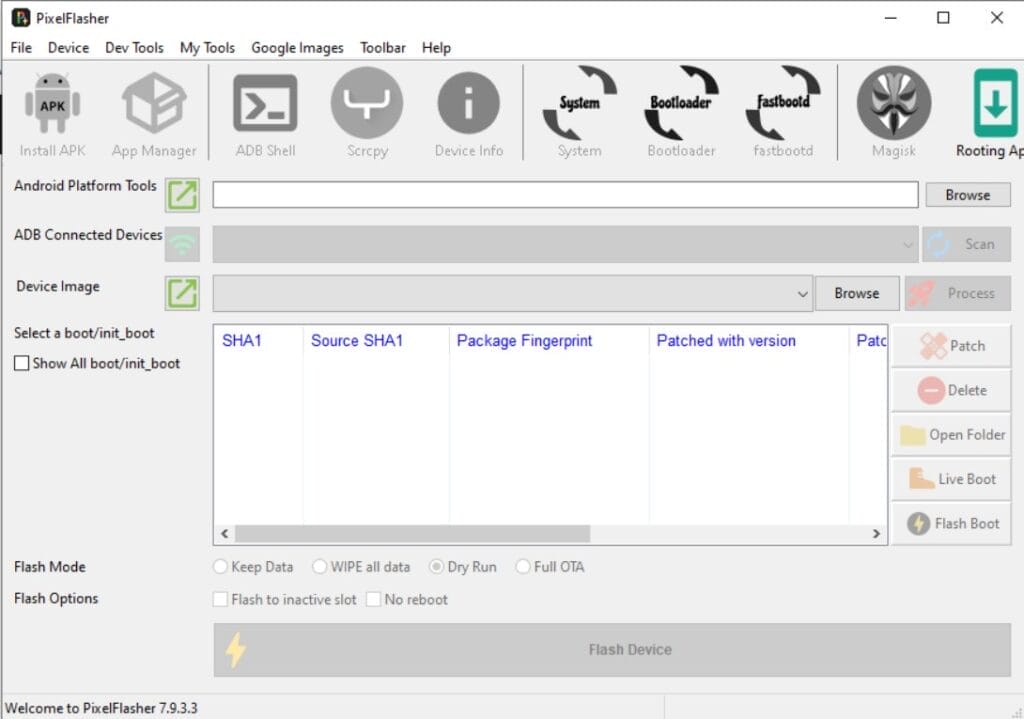Screen dimensions: 1024x719
Task: Click the Android Platform Tools path field
Action: 562,194
